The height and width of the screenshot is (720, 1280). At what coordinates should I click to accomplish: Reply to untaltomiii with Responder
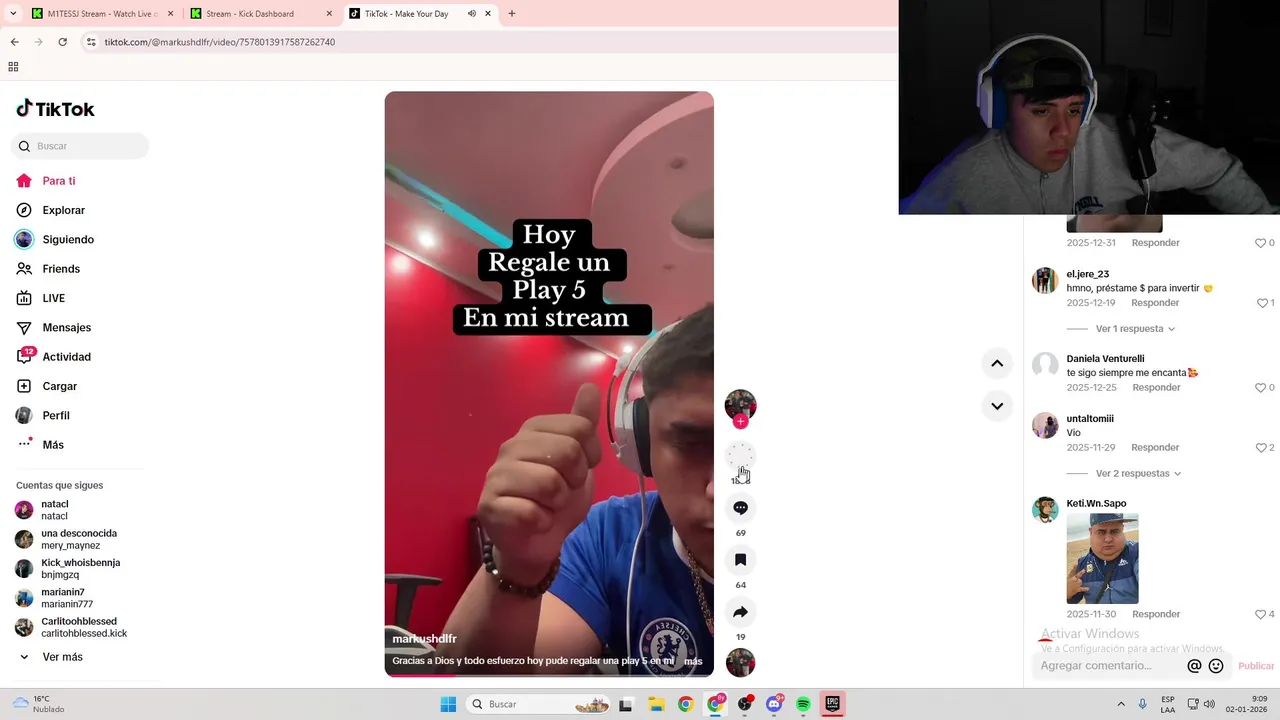click(x=1155, y=448)
